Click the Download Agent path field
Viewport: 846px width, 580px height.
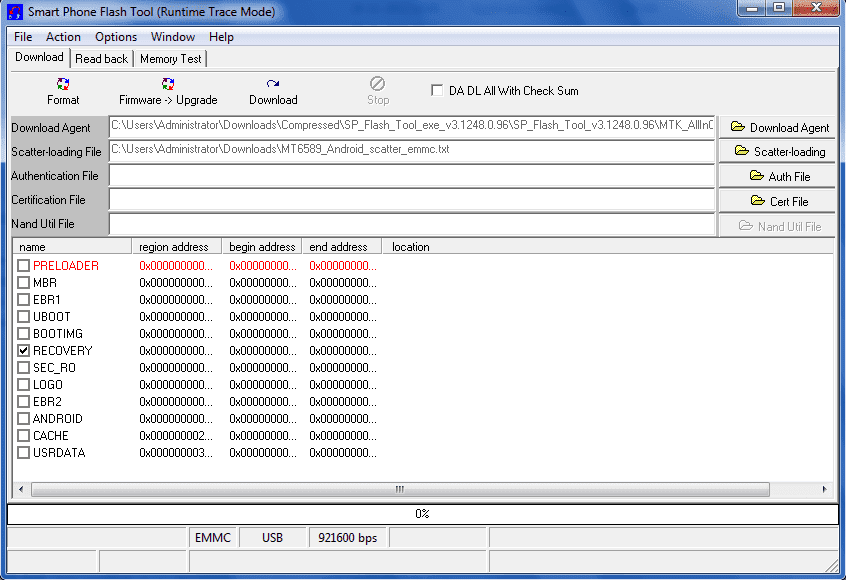click(x=412, y=126)
